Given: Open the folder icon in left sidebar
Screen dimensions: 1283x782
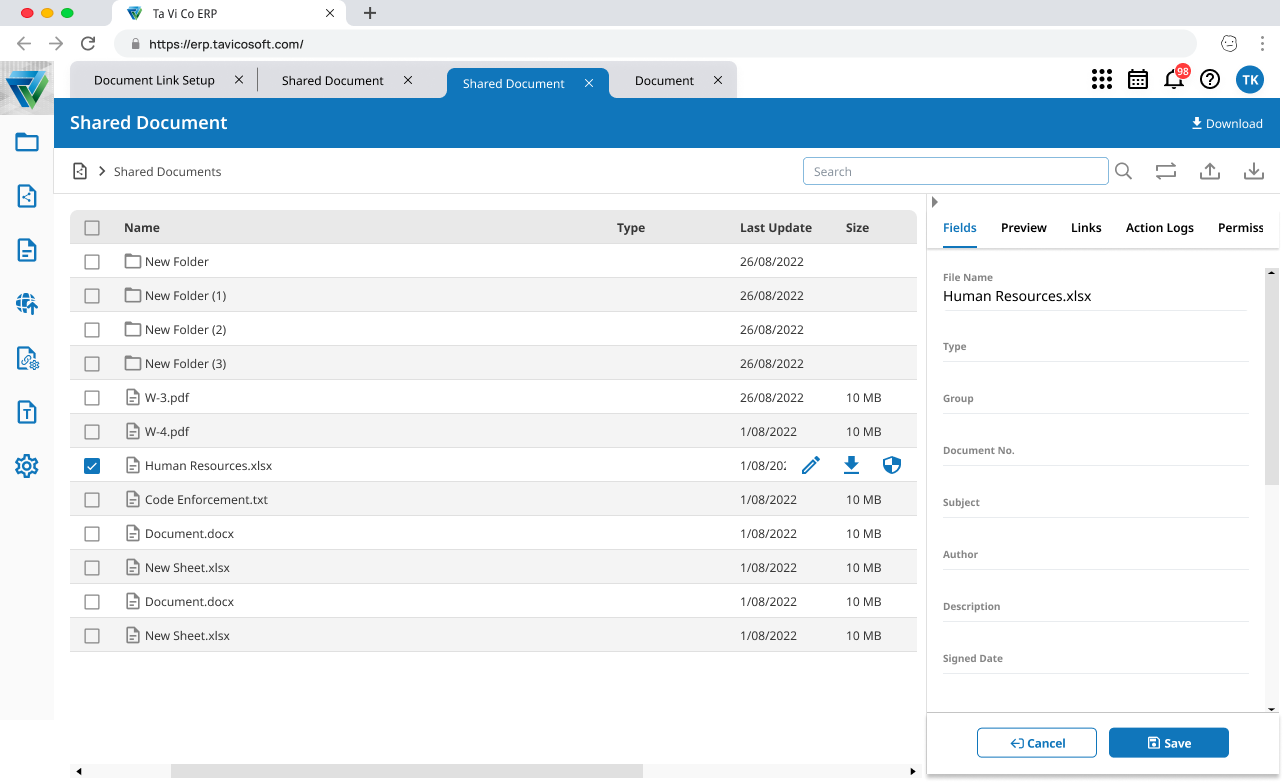Looking at the screenshot, I should point(27,142).
